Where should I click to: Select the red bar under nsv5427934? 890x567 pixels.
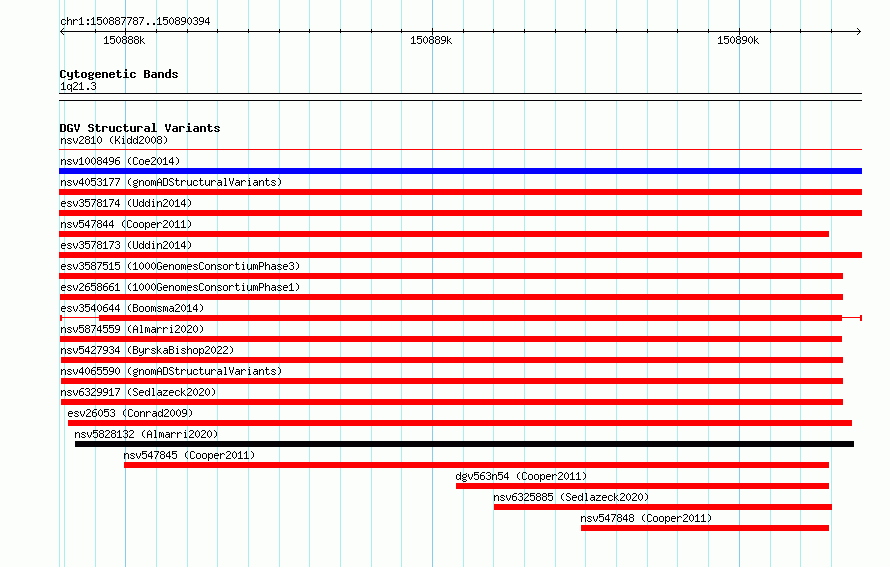tap(452, 360)
